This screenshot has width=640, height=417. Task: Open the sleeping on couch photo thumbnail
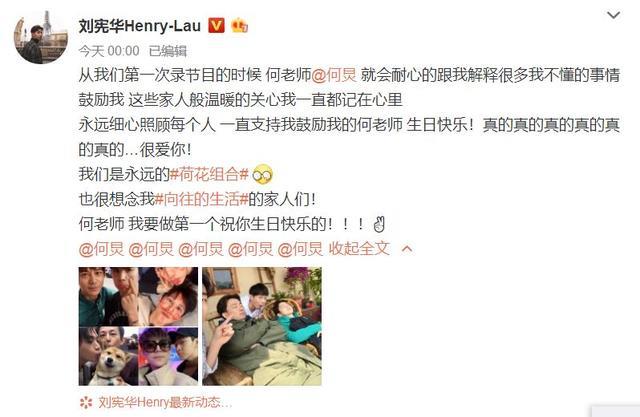(x=262, y=326)
